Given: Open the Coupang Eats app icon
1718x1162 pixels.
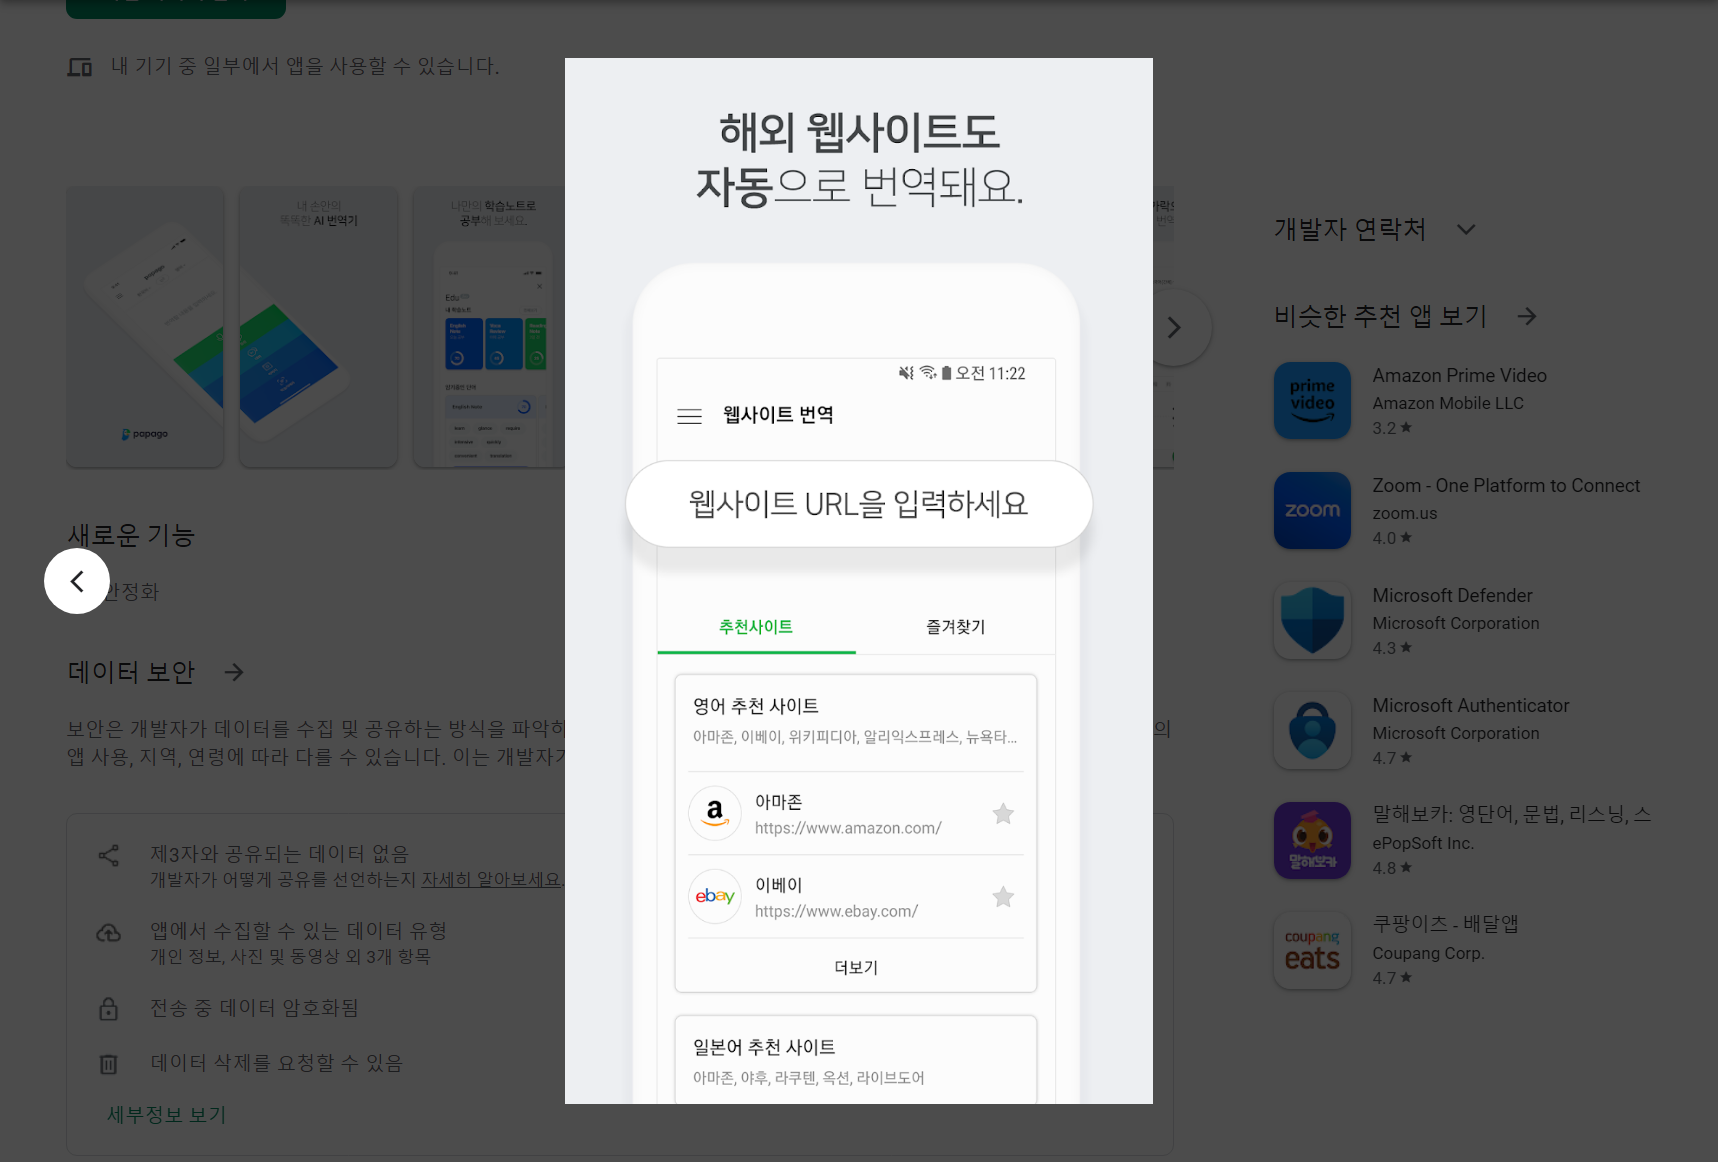Looking at the screenshot, I should 1312,950.
